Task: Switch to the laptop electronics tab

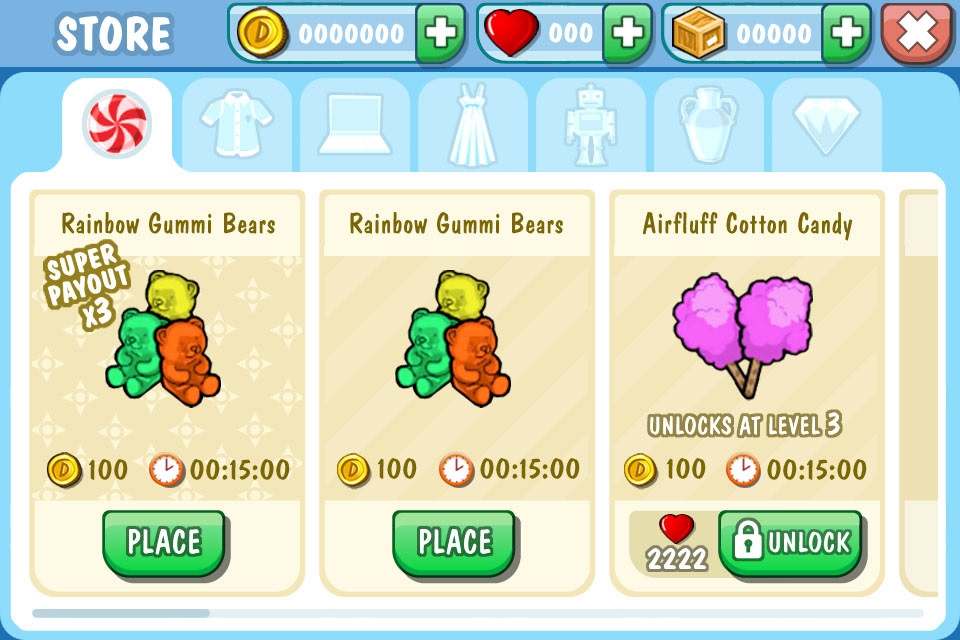Action: pos(355,124)
